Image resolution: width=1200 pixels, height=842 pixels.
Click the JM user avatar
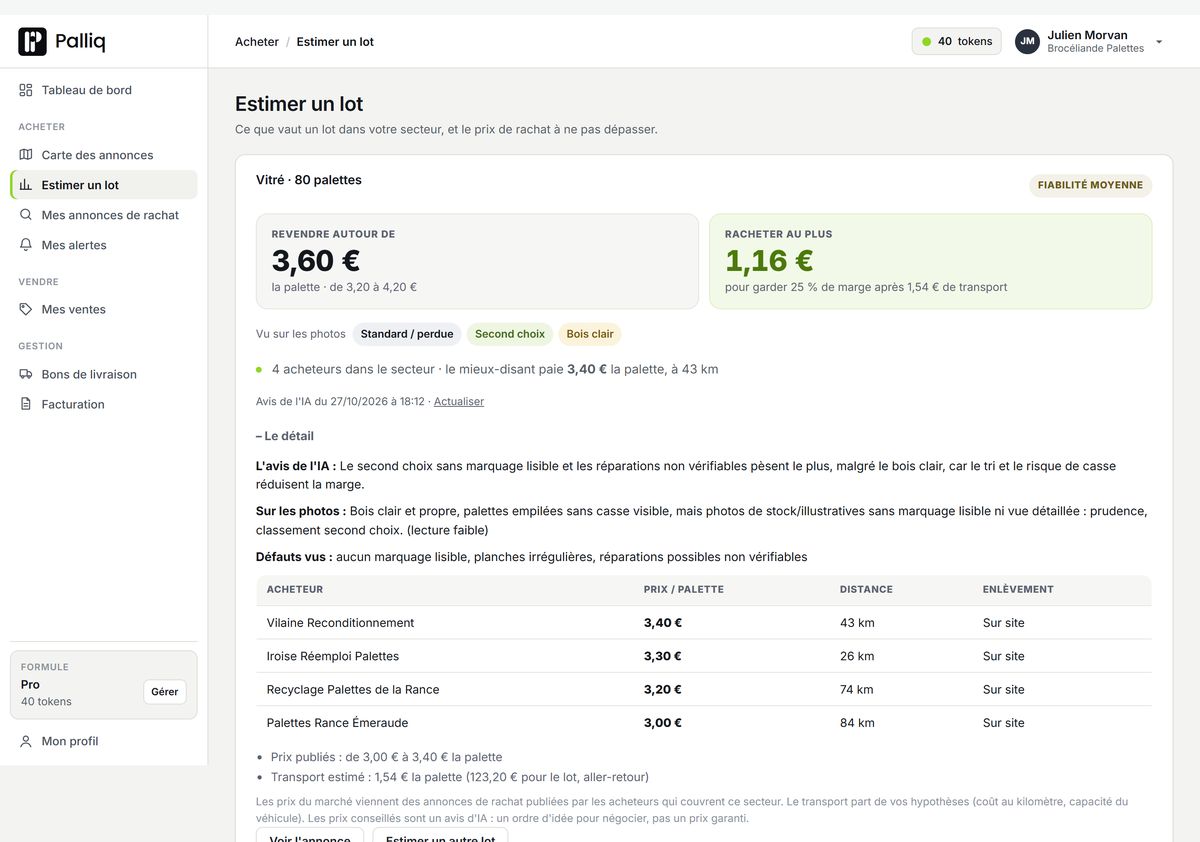coord(1027,41)
